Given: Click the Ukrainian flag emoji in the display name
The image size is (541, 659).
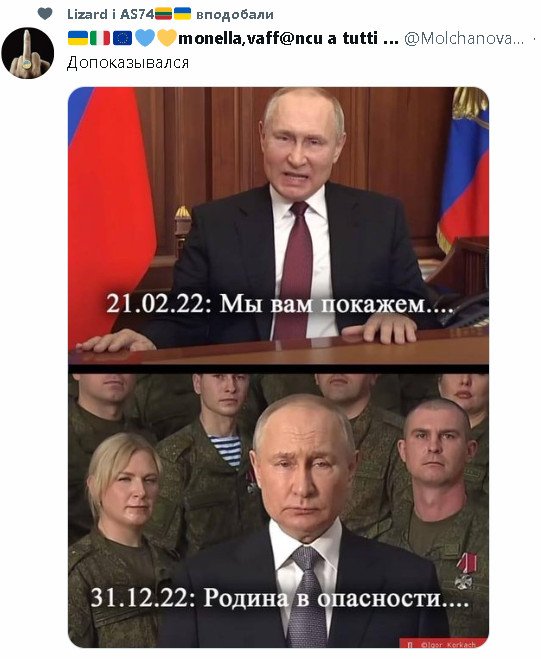Looking at the screenshot, I should [78, 38].
